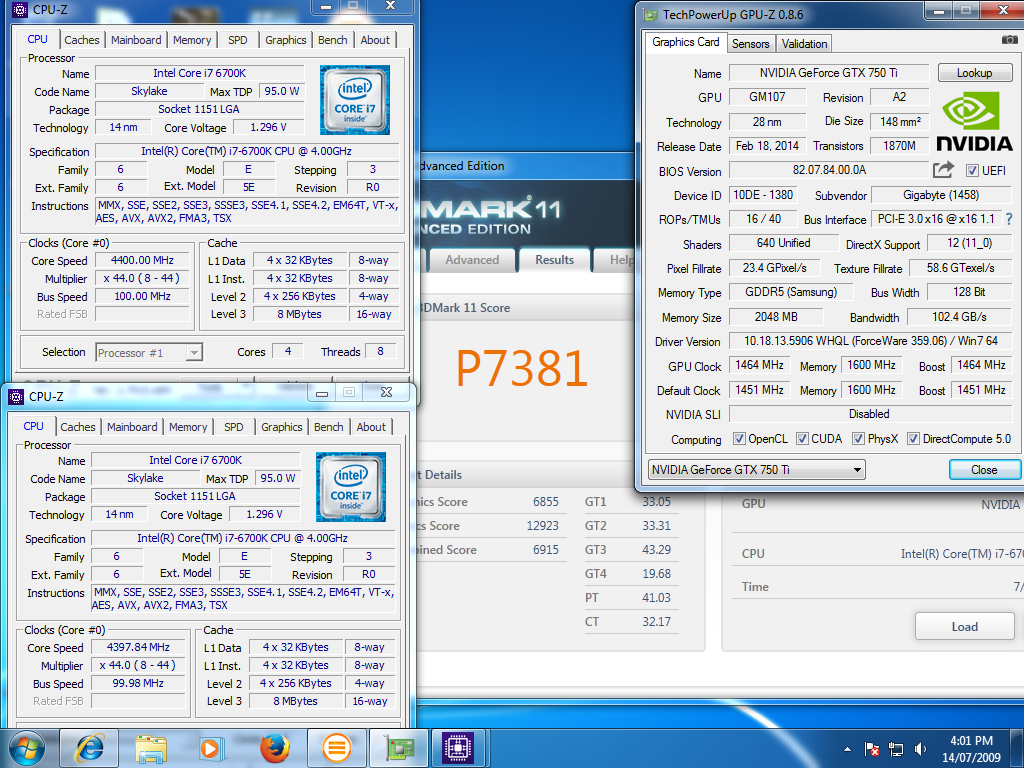Click the volume speaker tray icon

(x=920, y=749)
